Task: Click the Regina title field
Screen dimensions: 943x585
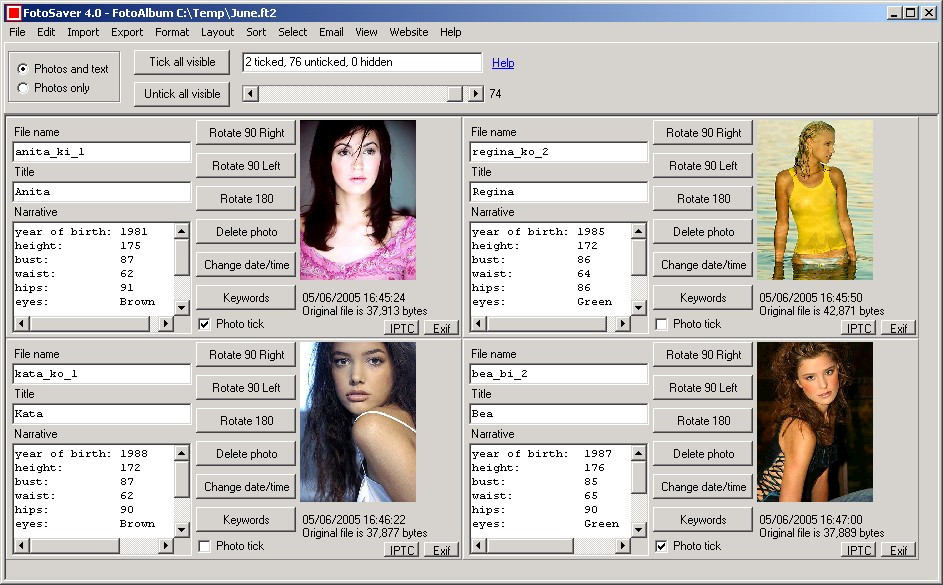Action: (559, 192)
